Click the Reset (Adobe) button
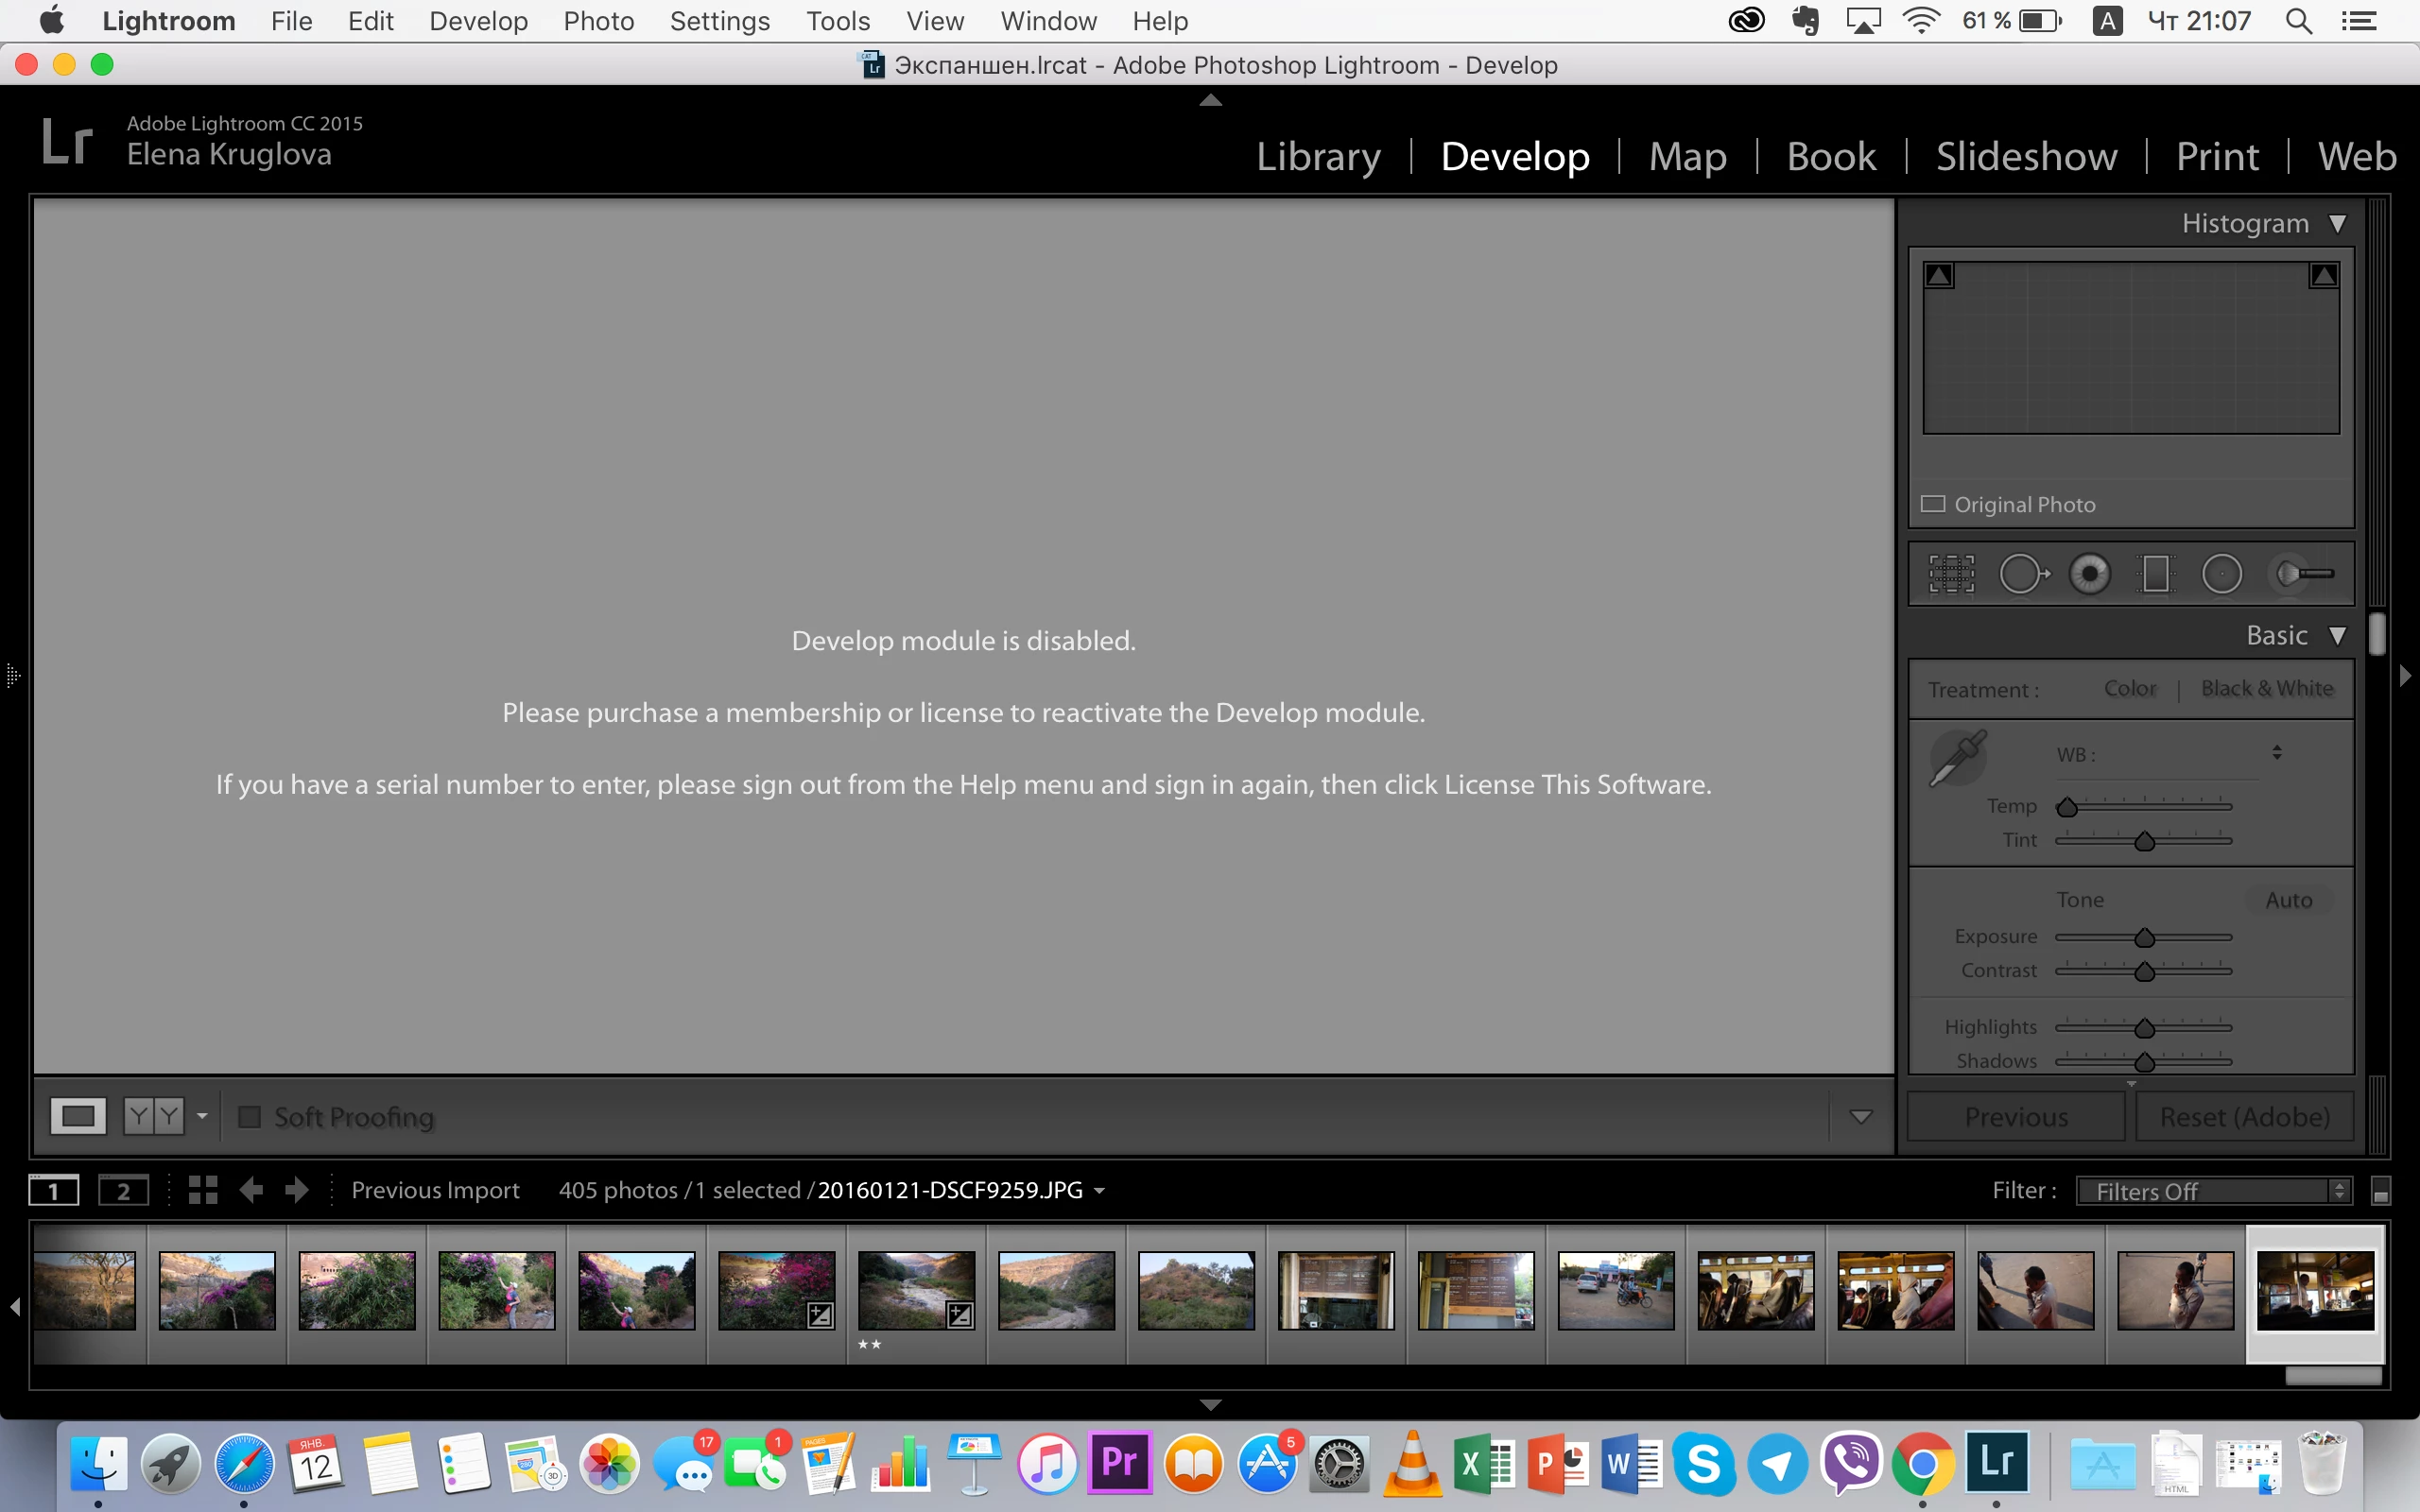2420x1512 pixels. (x=2244, y=1117)
